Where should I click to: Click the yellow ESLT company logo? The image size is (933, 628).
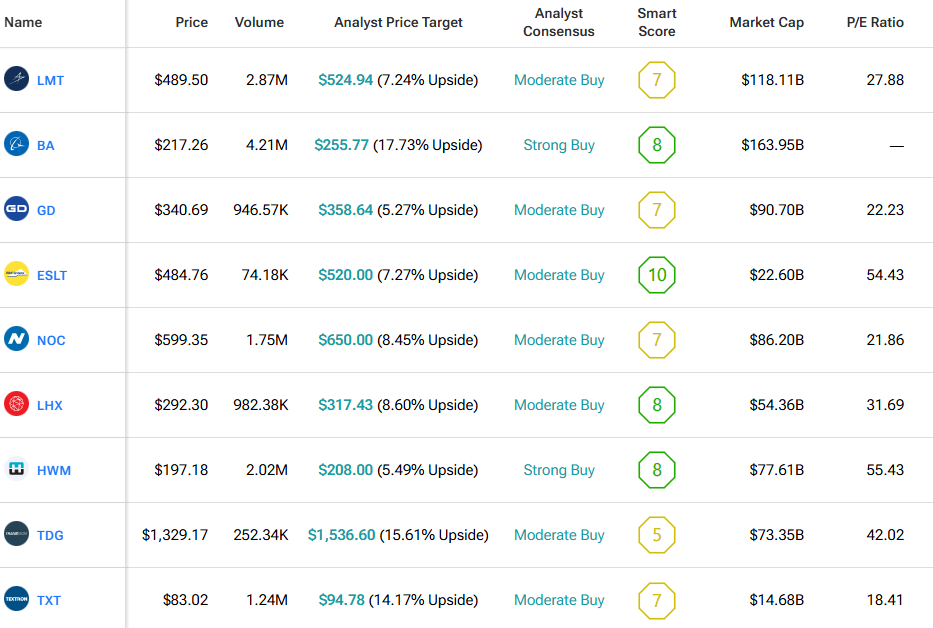tap(17, 274)
